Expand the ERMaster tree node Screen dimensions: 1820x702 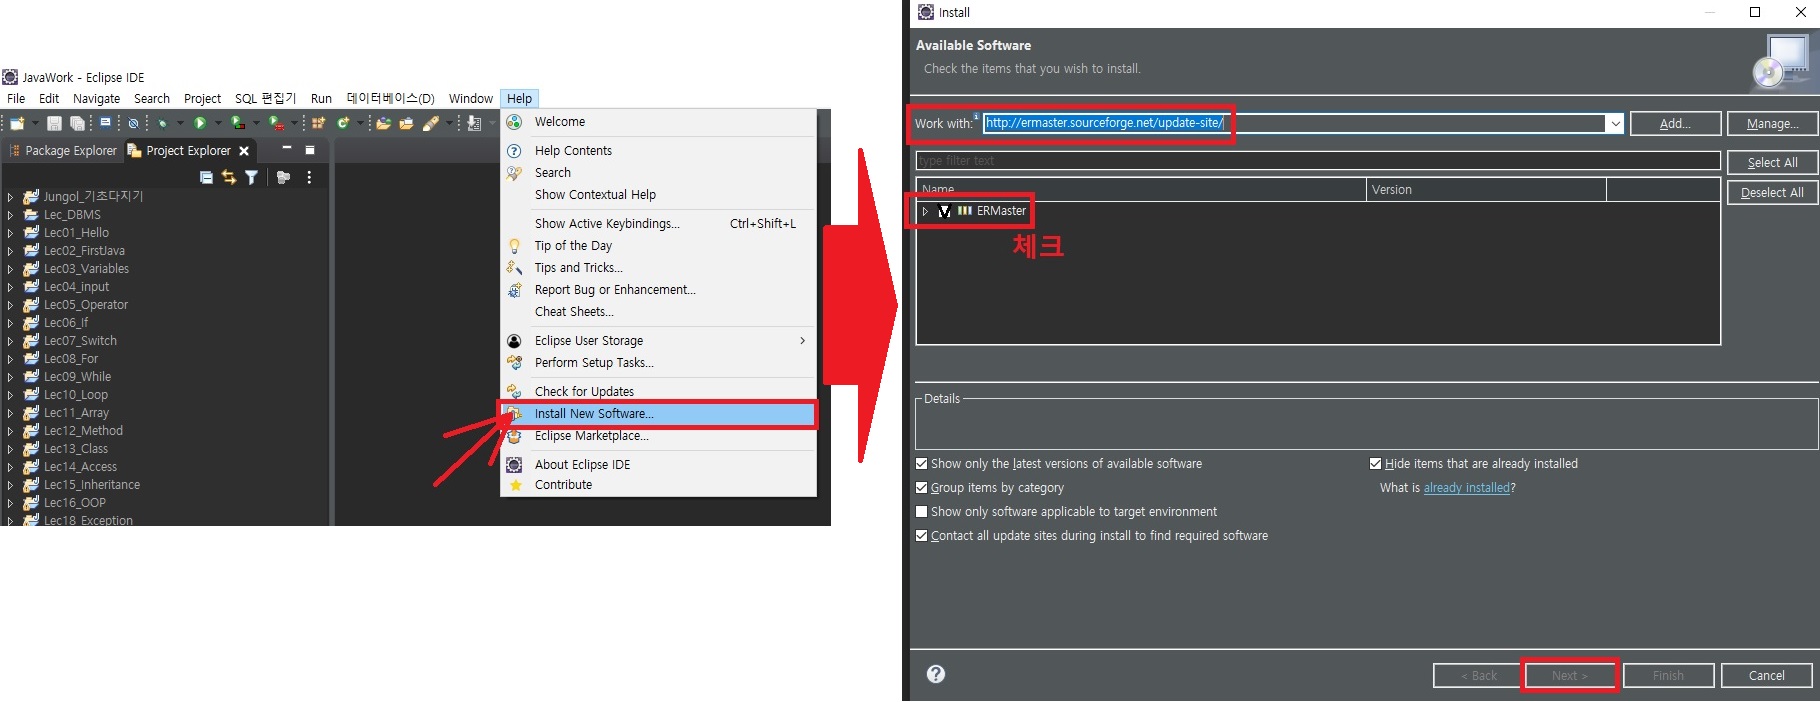926,211
